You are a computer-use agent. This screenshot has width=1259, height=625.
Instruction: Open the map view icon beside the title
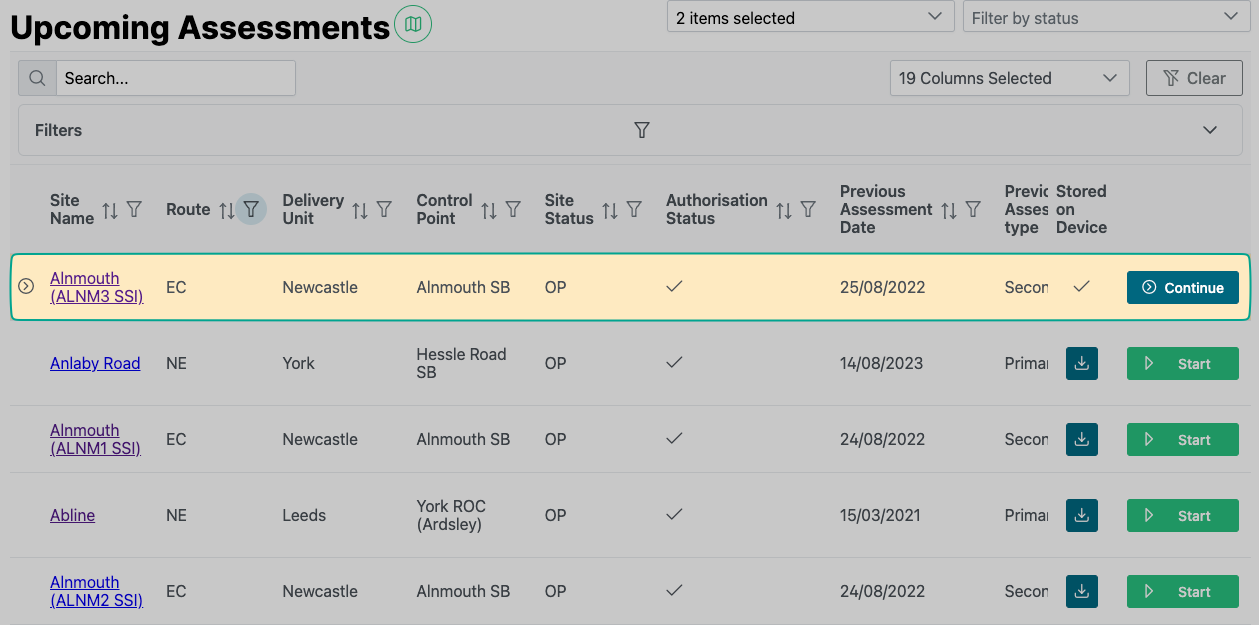(x=413, y=24)
